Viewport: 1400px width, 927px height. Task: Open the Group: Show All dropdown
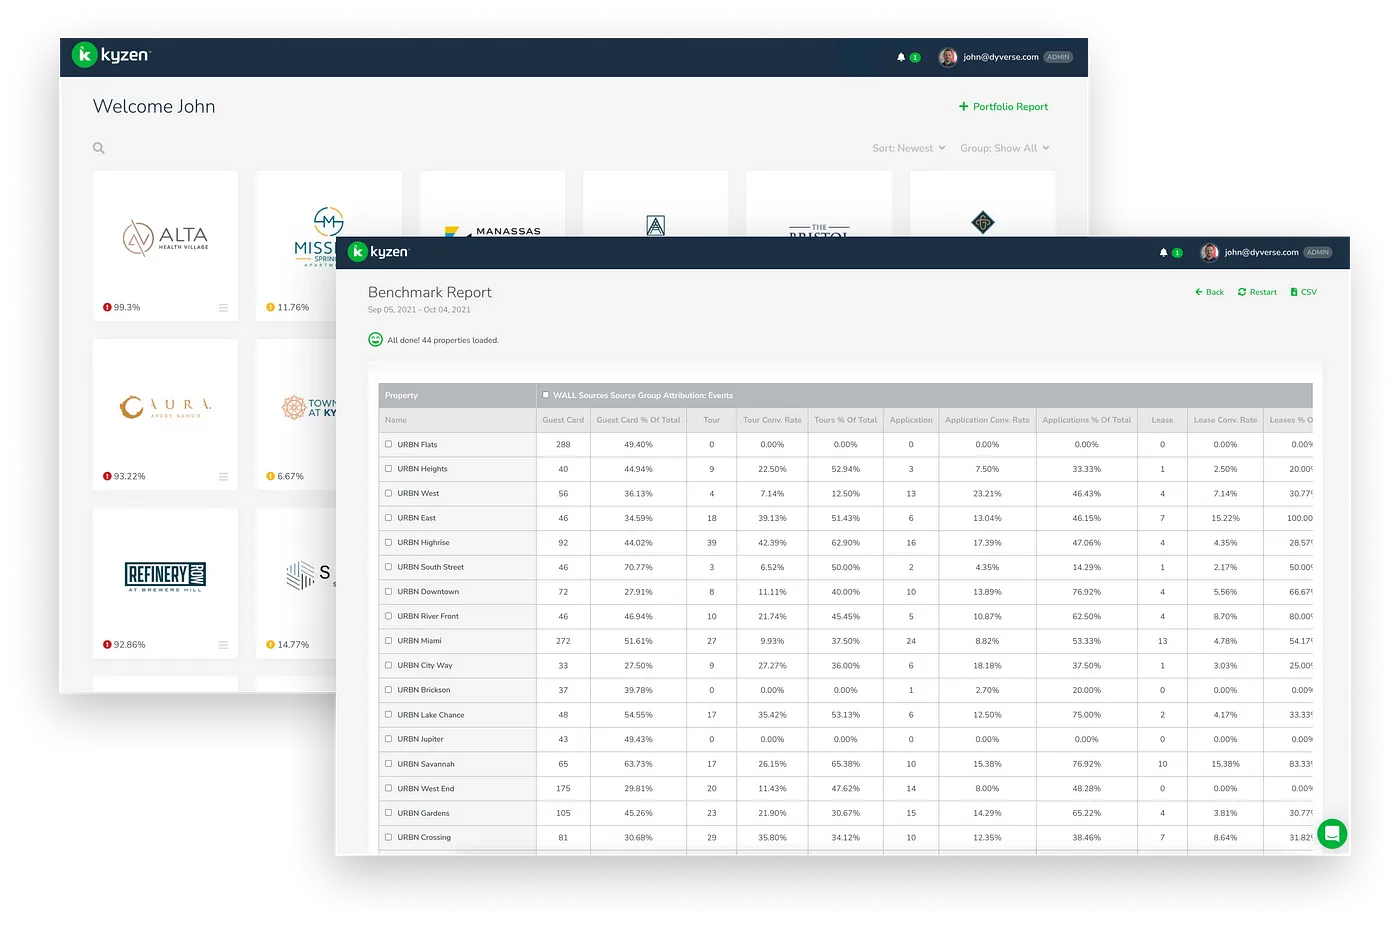pyautogui.click(x=1004, y=148)
